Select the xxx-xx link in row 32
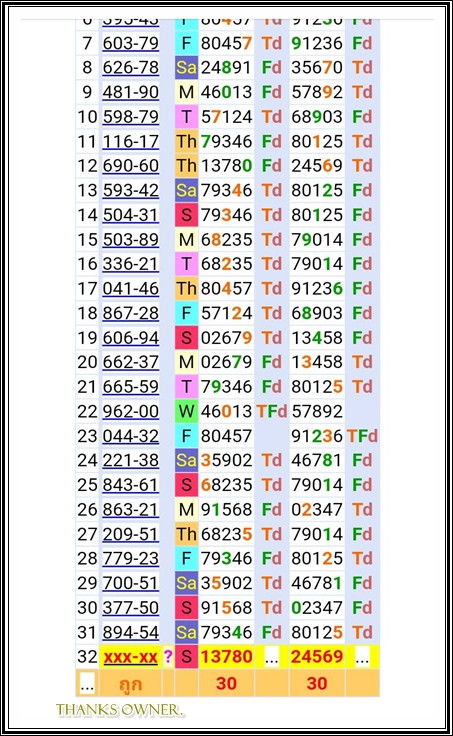453x736 pixels. 131,657
